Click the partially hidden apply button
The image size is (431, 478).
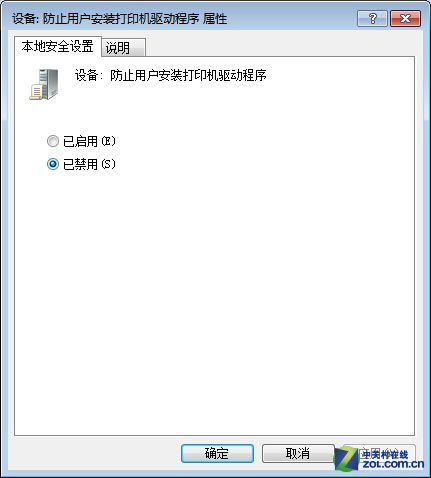[x=379, y=453]
